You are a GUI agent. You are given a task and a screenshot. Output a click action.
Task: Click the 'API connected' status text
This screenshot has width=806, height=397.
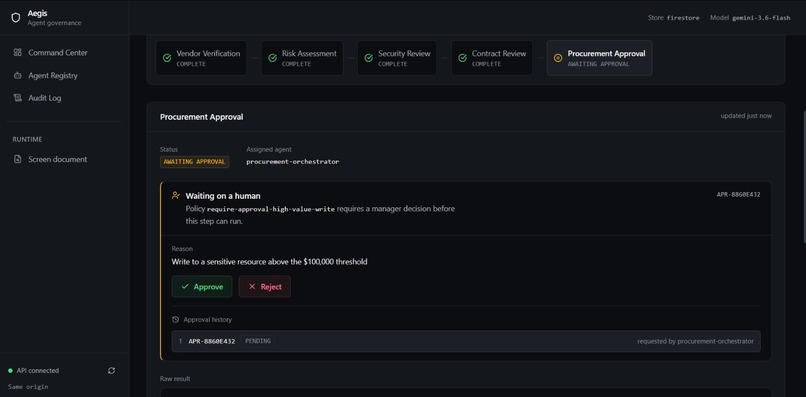click(x=38, y=371)
